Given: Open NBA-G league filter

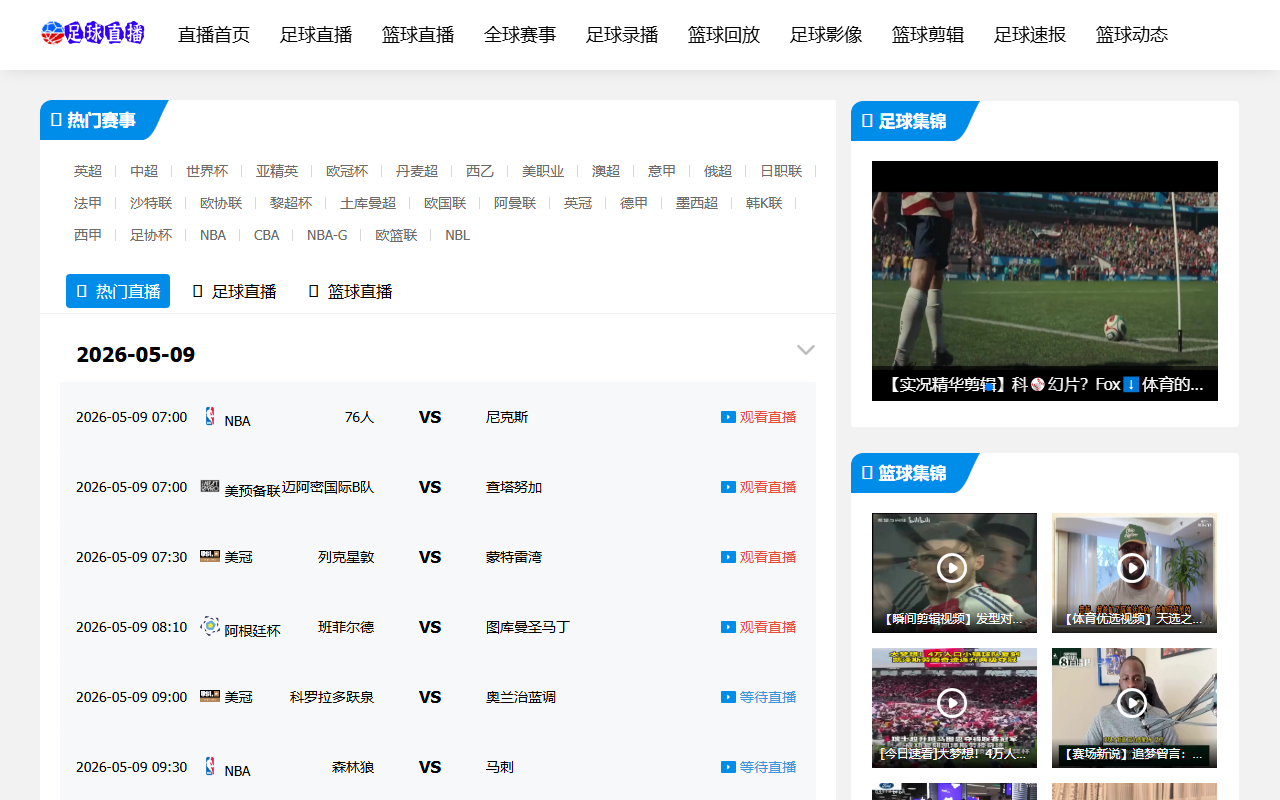Looking at the screenshot, I should (x=327, y=235).
